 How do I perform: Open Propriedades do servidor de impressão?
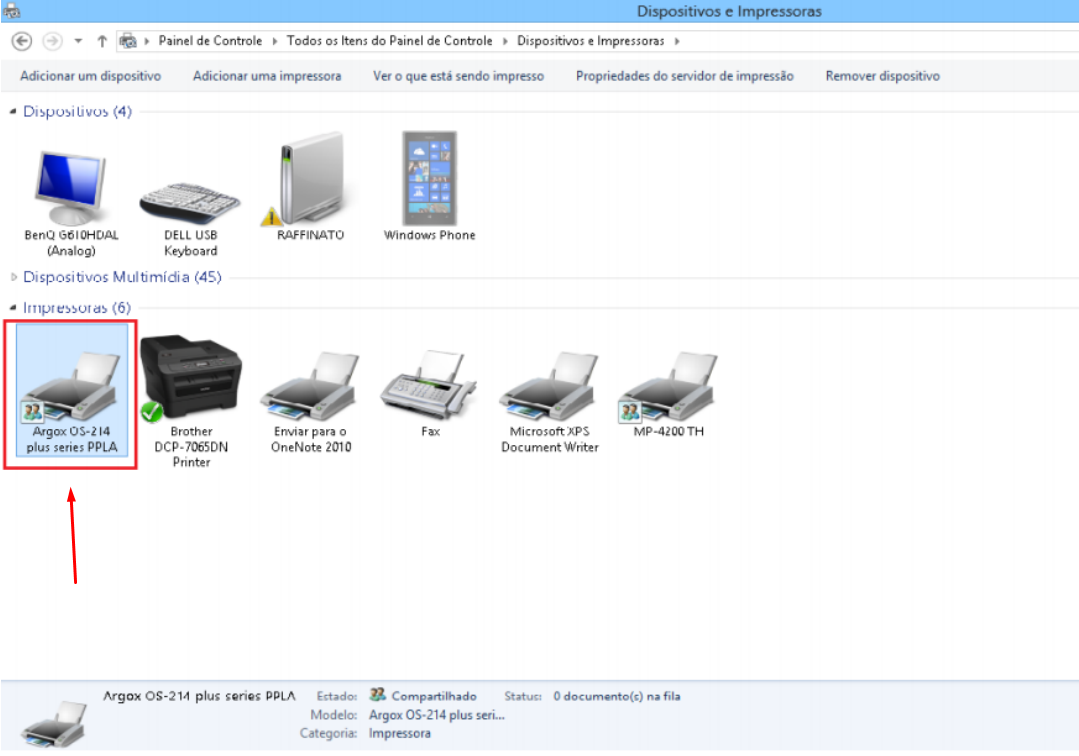pos(684,76)
